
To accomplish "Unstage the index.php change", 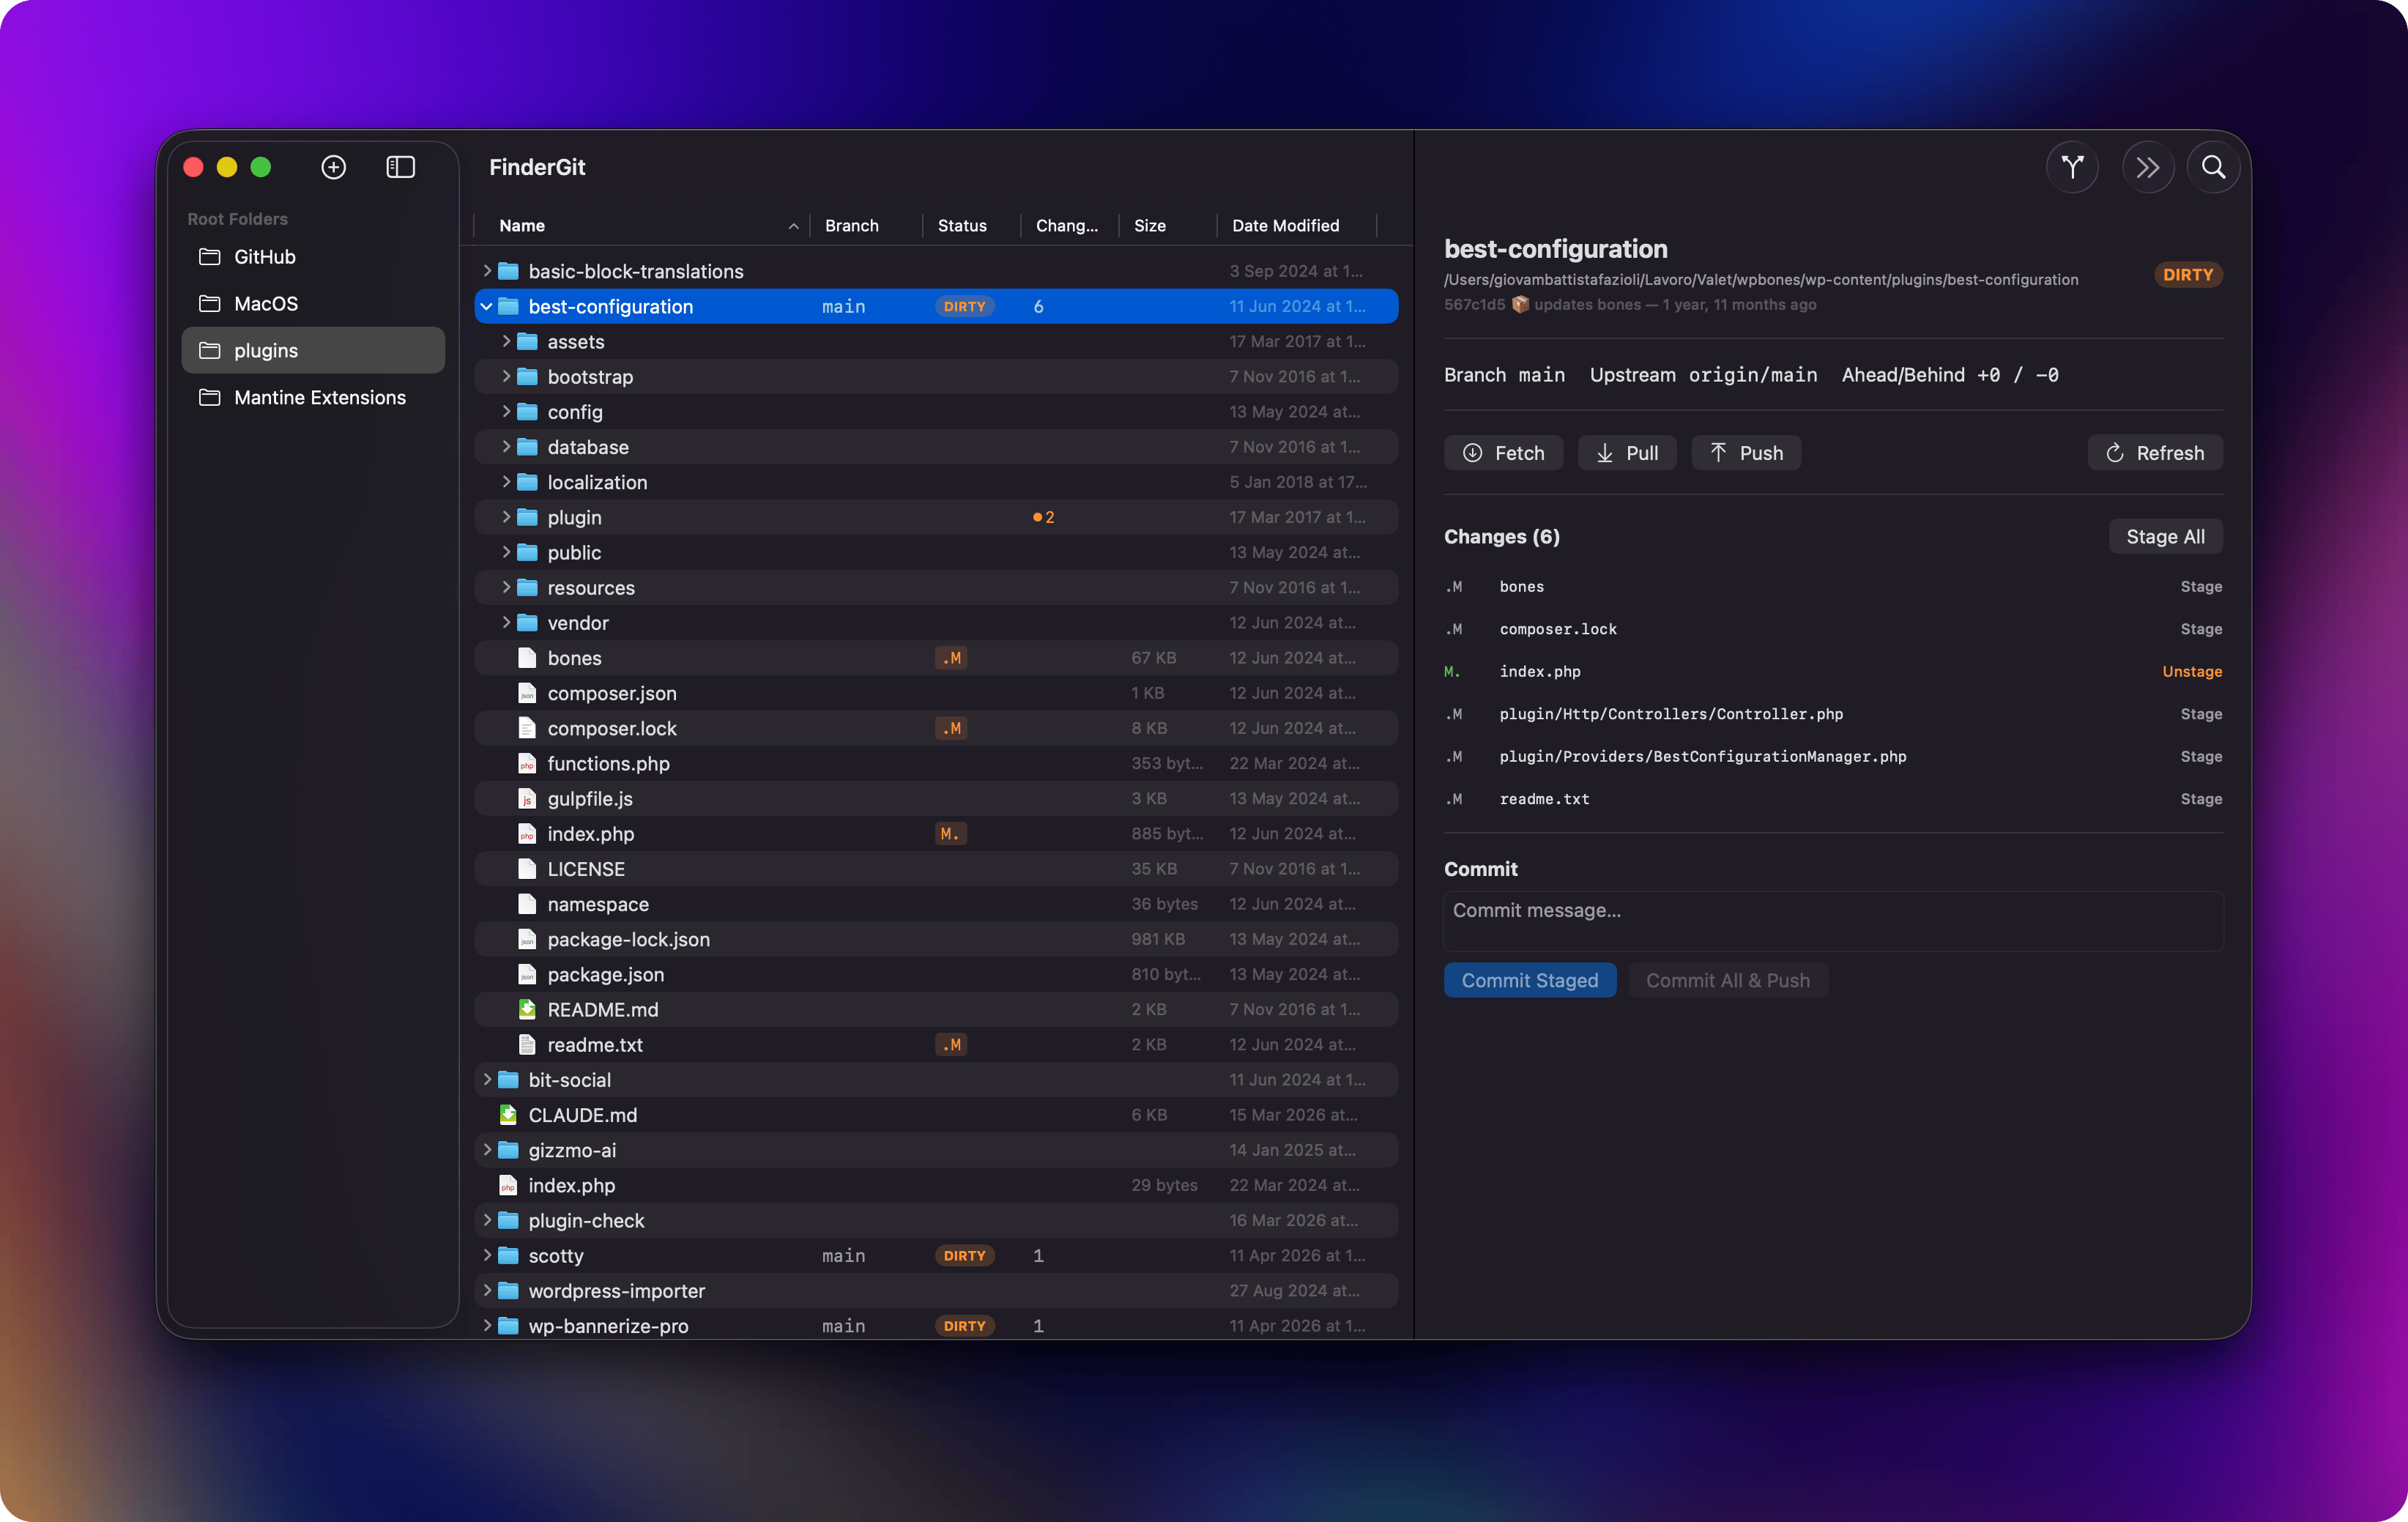I will 2192,671.
